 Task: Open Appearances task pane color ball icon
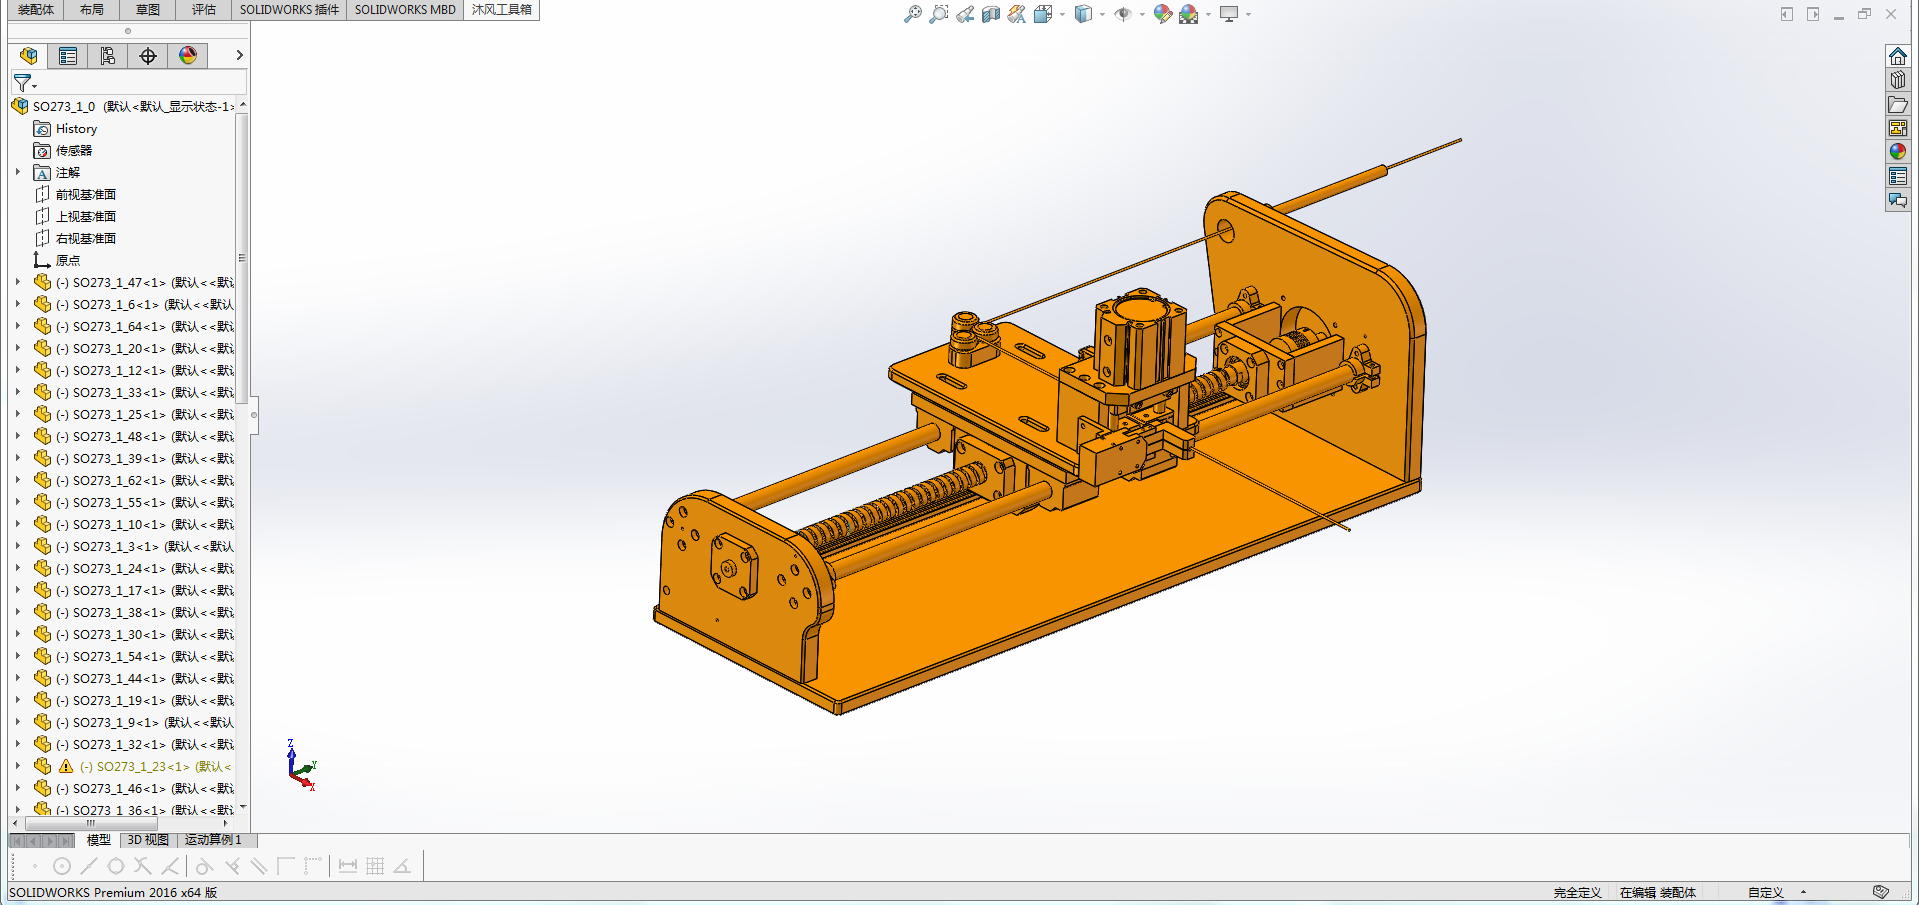tap(1897, 152)
